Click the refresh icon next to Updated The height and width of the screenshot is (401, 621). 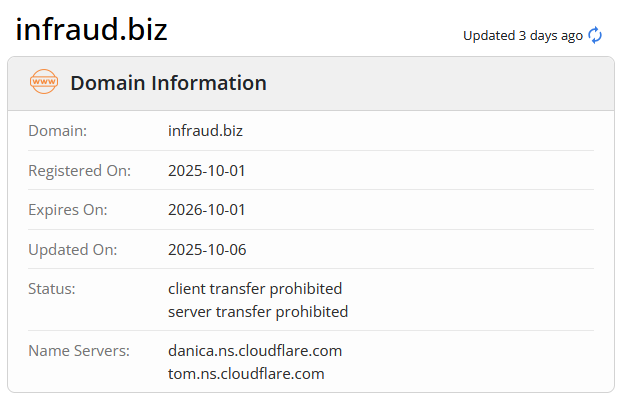pyautogui.click(x=595, y=35)
